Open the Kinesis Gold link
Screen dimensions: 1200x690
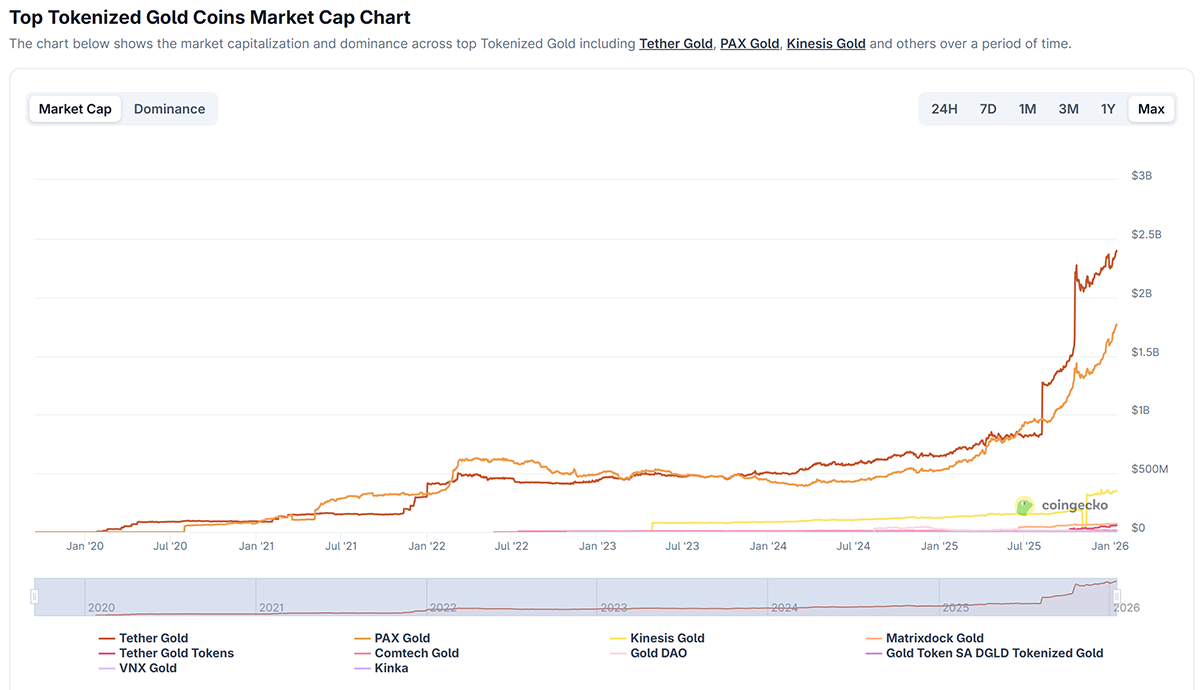pos(826,44)
